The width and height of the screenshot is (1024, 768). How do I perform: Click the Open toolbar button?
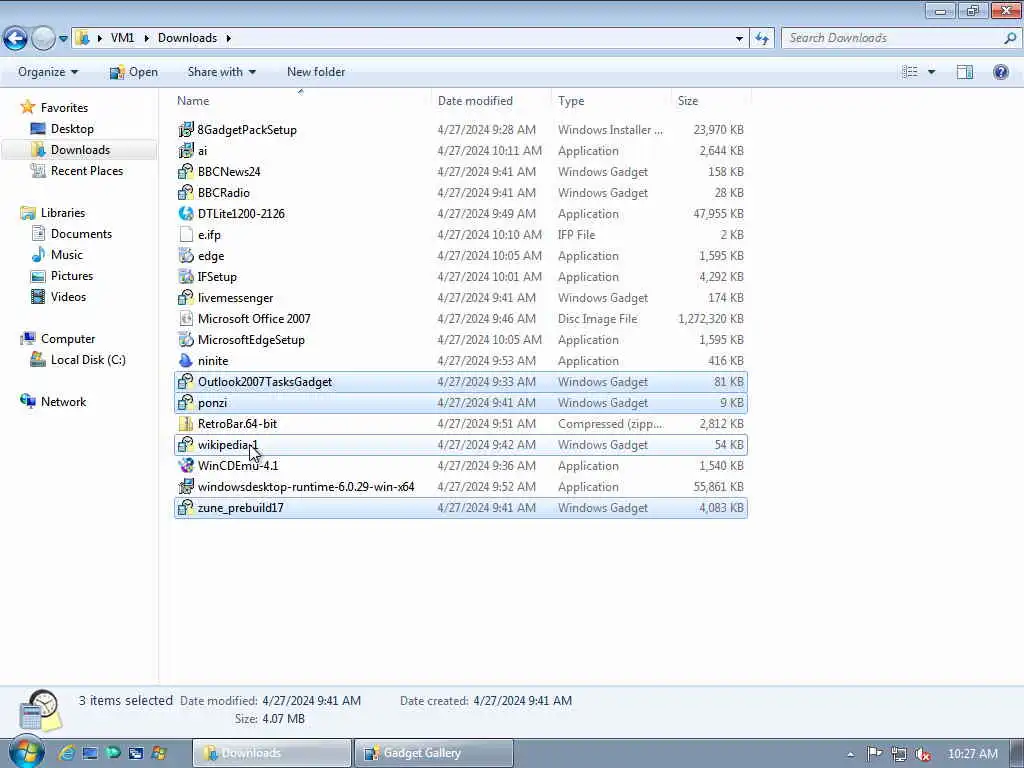pyautogui.click(x=134, y=72)
